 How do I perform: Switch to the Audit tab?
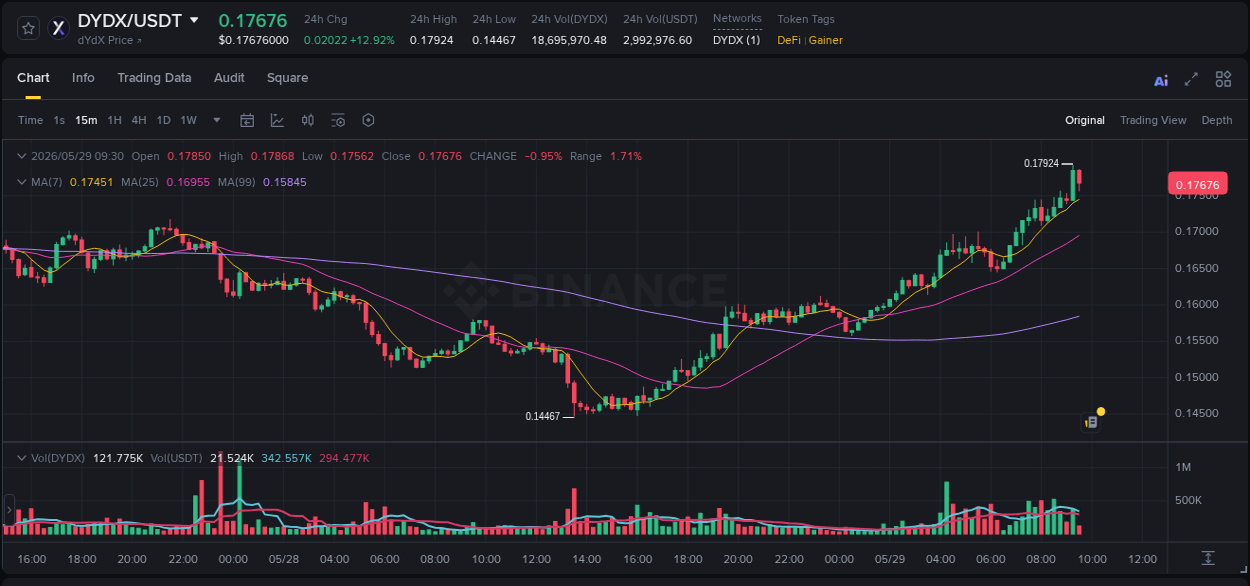click(x=229, y=78)
